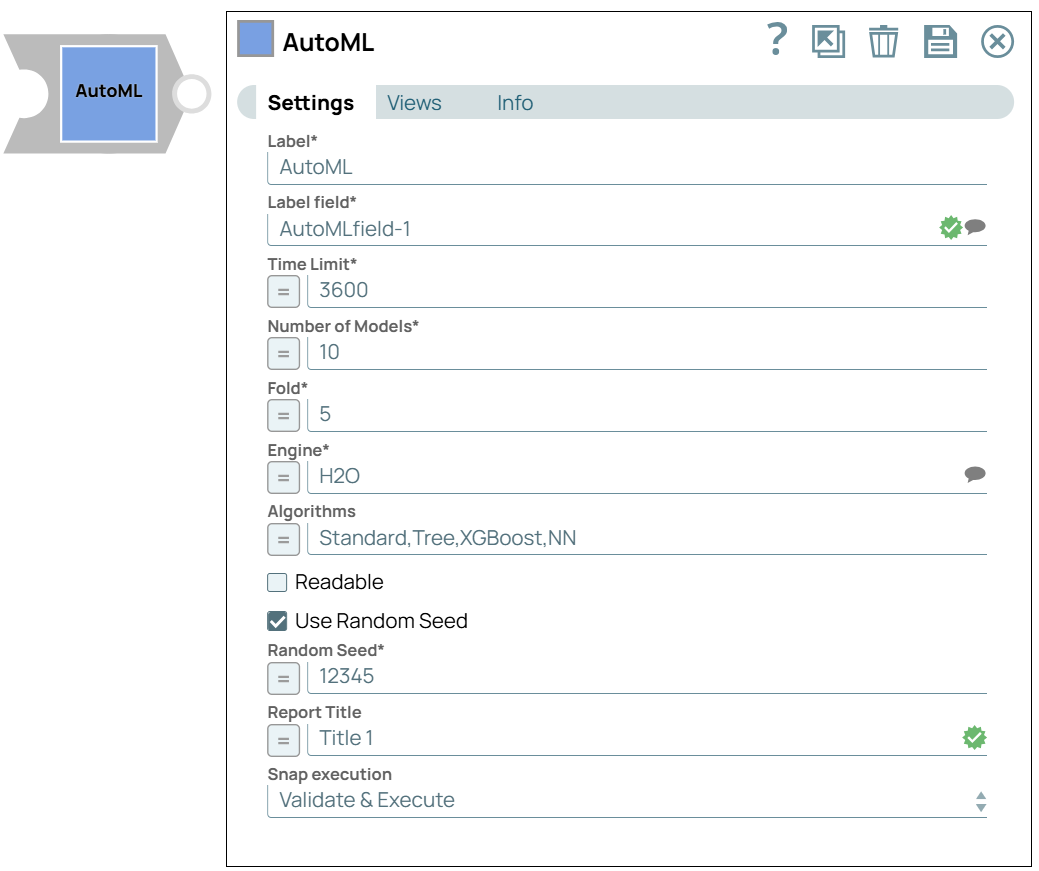1039x871 pixels.
Task: Delete the Snap with the trash icon
Action: pos(884,42)
